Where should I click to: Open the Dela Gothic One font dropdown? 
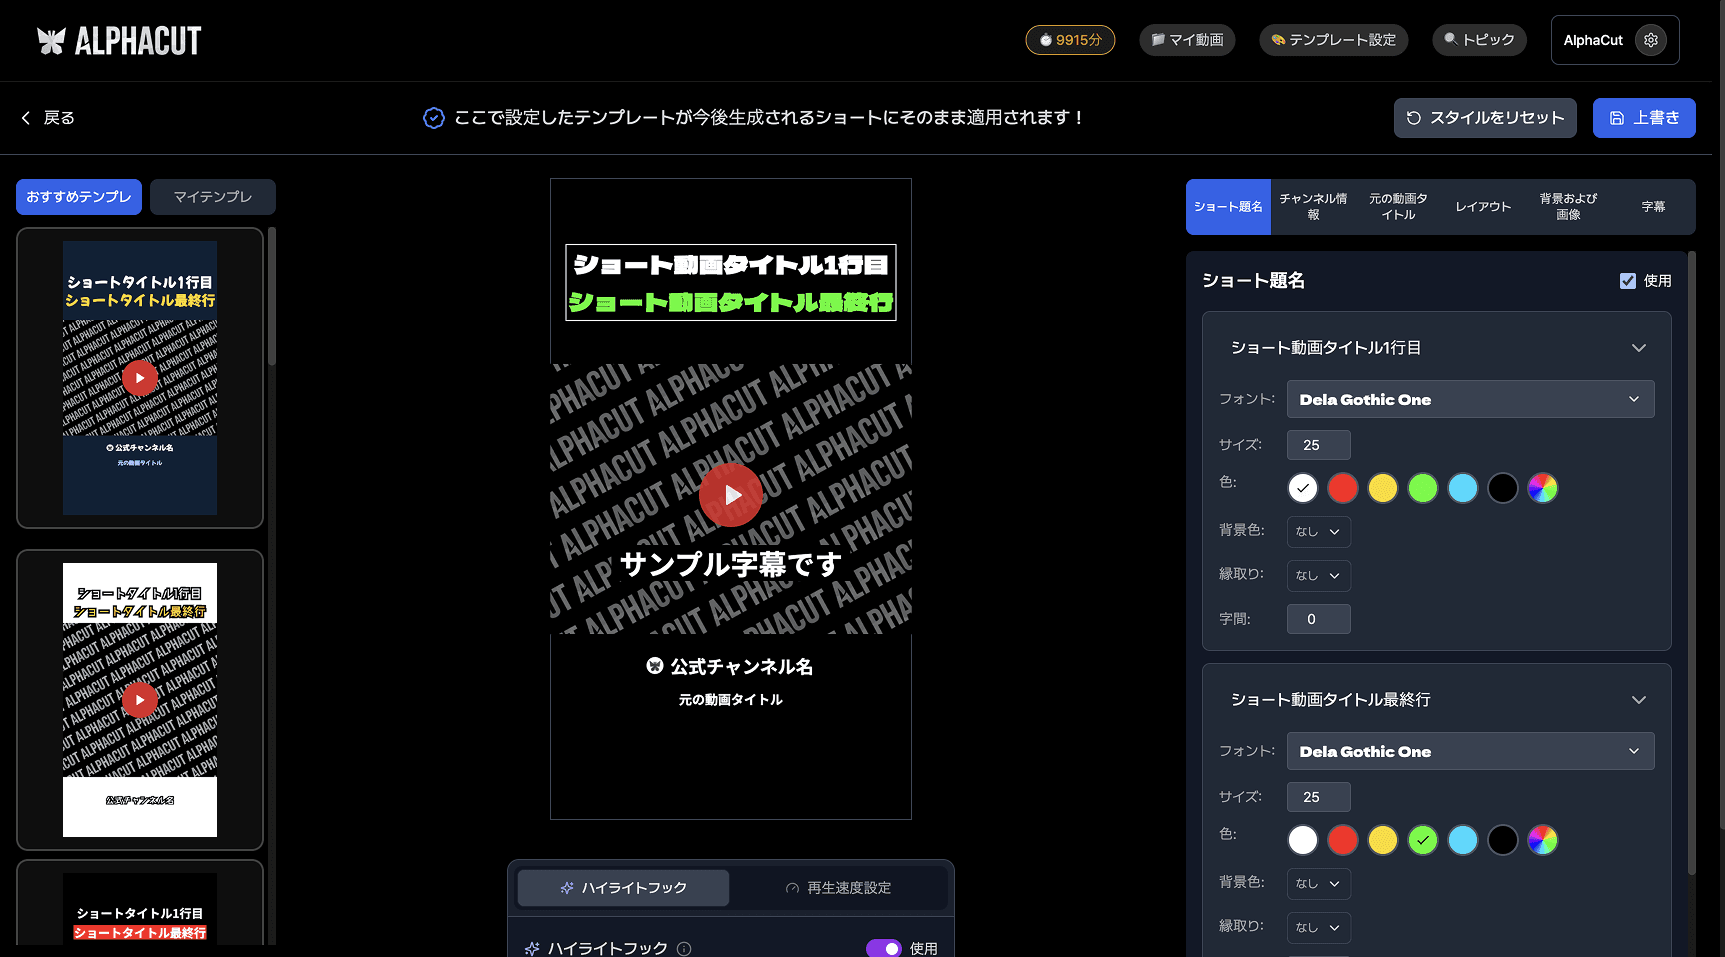pos(1470,399)
